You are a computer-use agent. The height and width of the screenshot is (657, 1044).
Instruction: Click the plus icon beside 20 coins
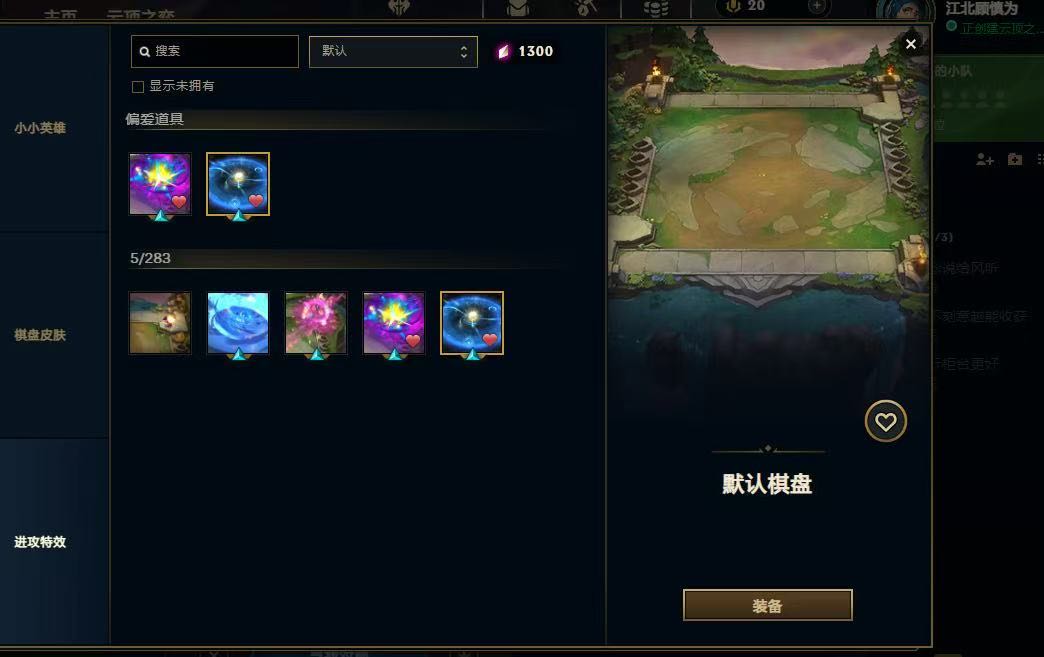[x=816, y=6]
